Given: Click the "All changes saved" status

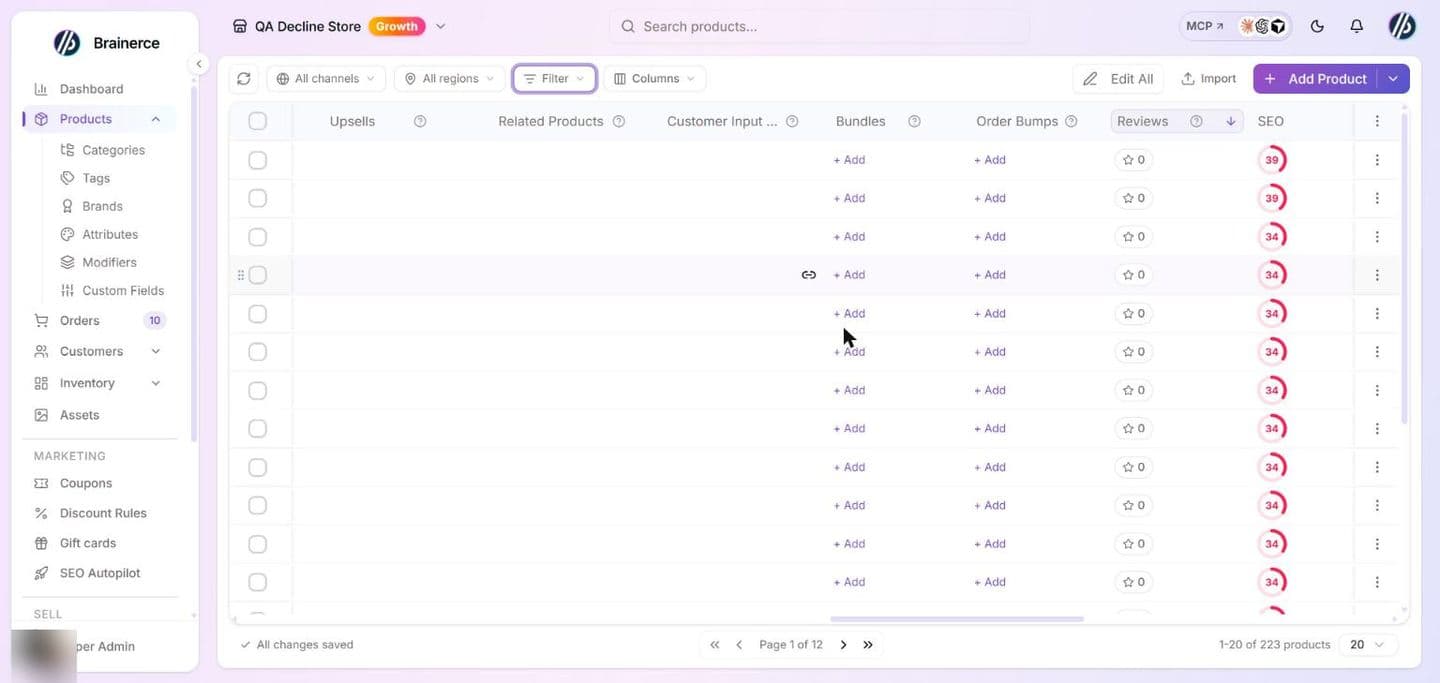Looking at the screenshot, I should [297, 645].
